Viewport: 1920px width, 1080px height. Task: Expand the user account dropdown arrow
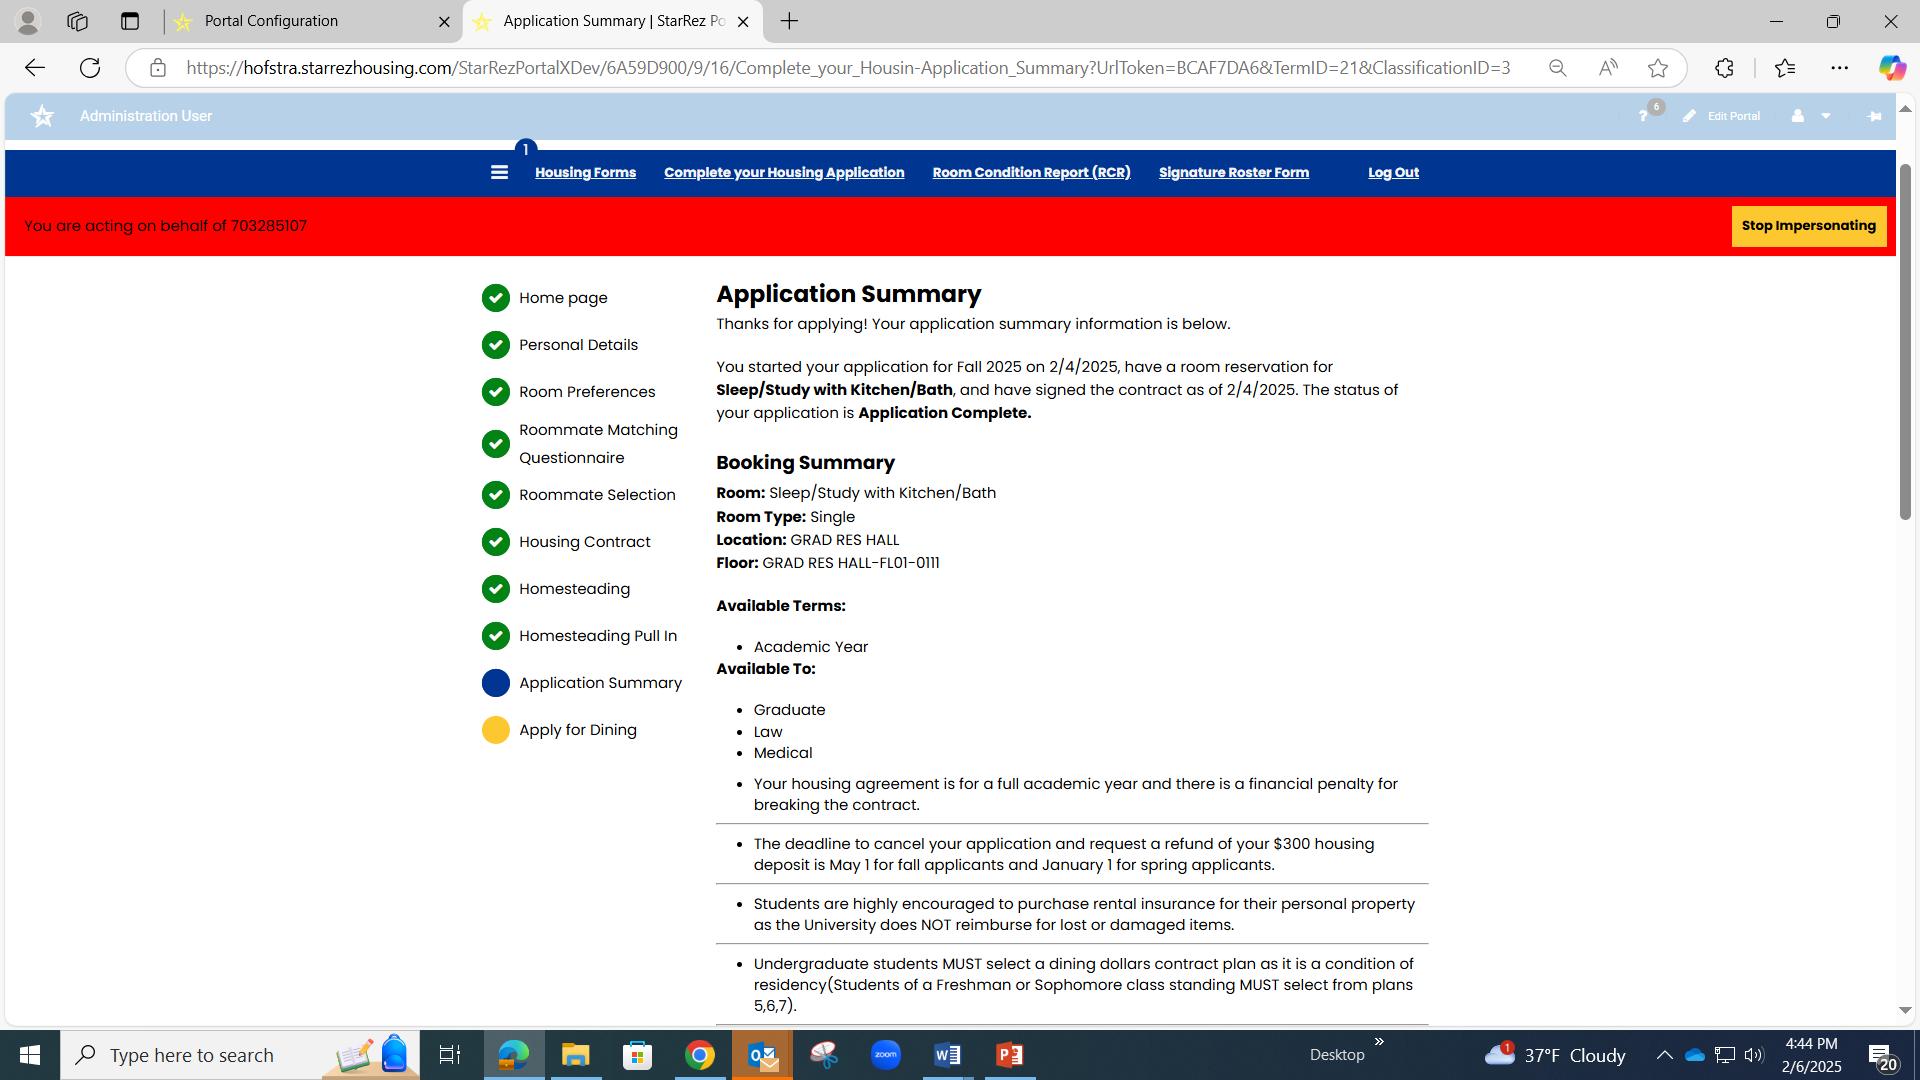coord(1826,116)
